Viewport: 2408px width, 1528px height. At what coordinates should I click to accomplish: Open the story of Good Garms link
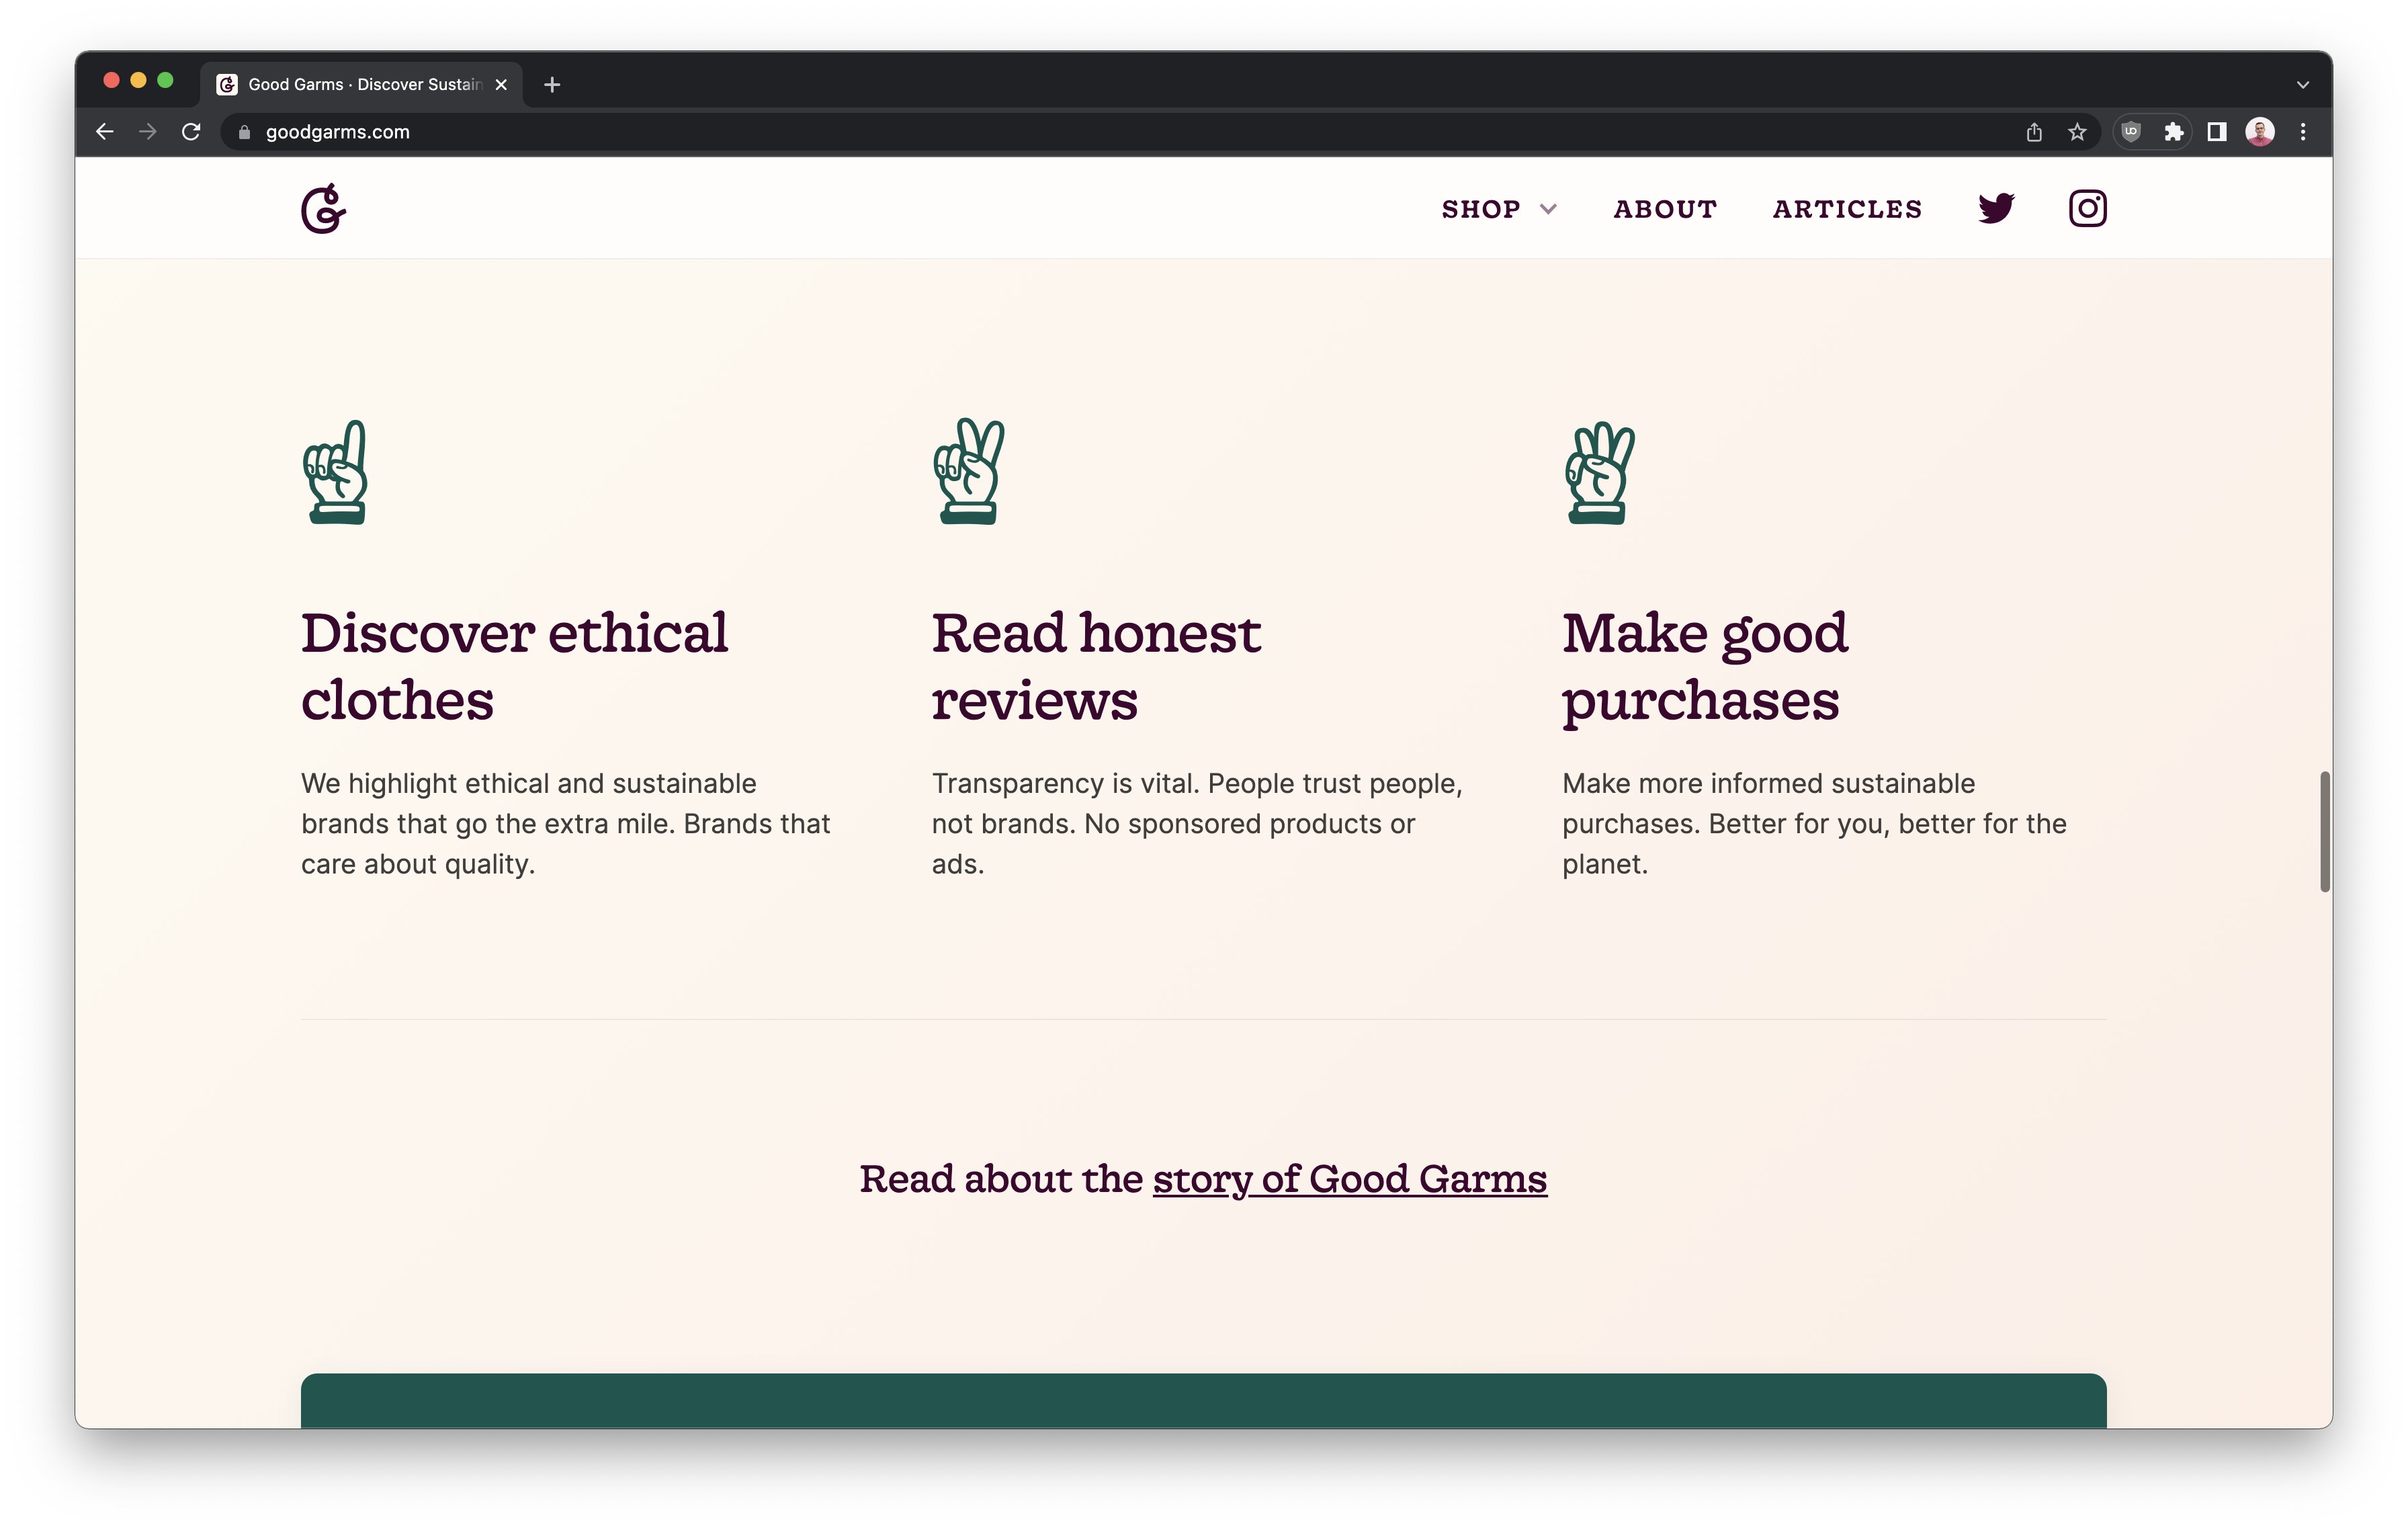(1349, 1179)
